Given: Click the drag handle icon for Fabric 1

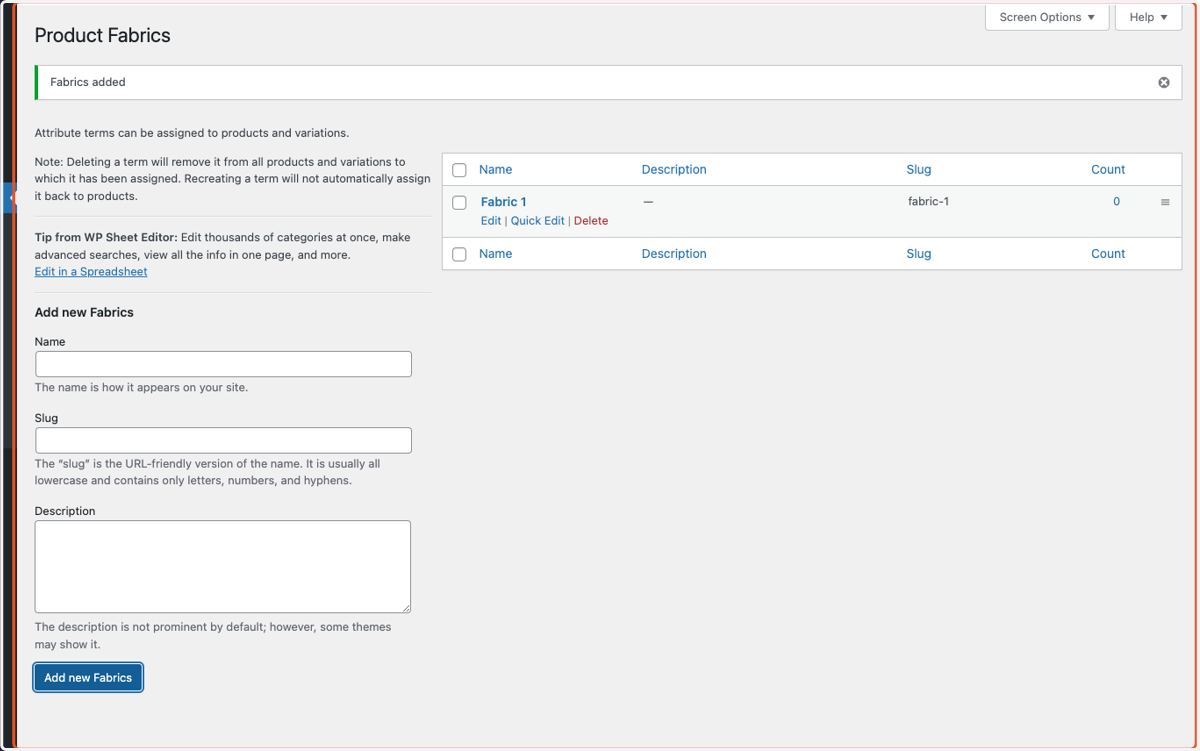Looking at the screenshot, I should tap(1165, 202).
